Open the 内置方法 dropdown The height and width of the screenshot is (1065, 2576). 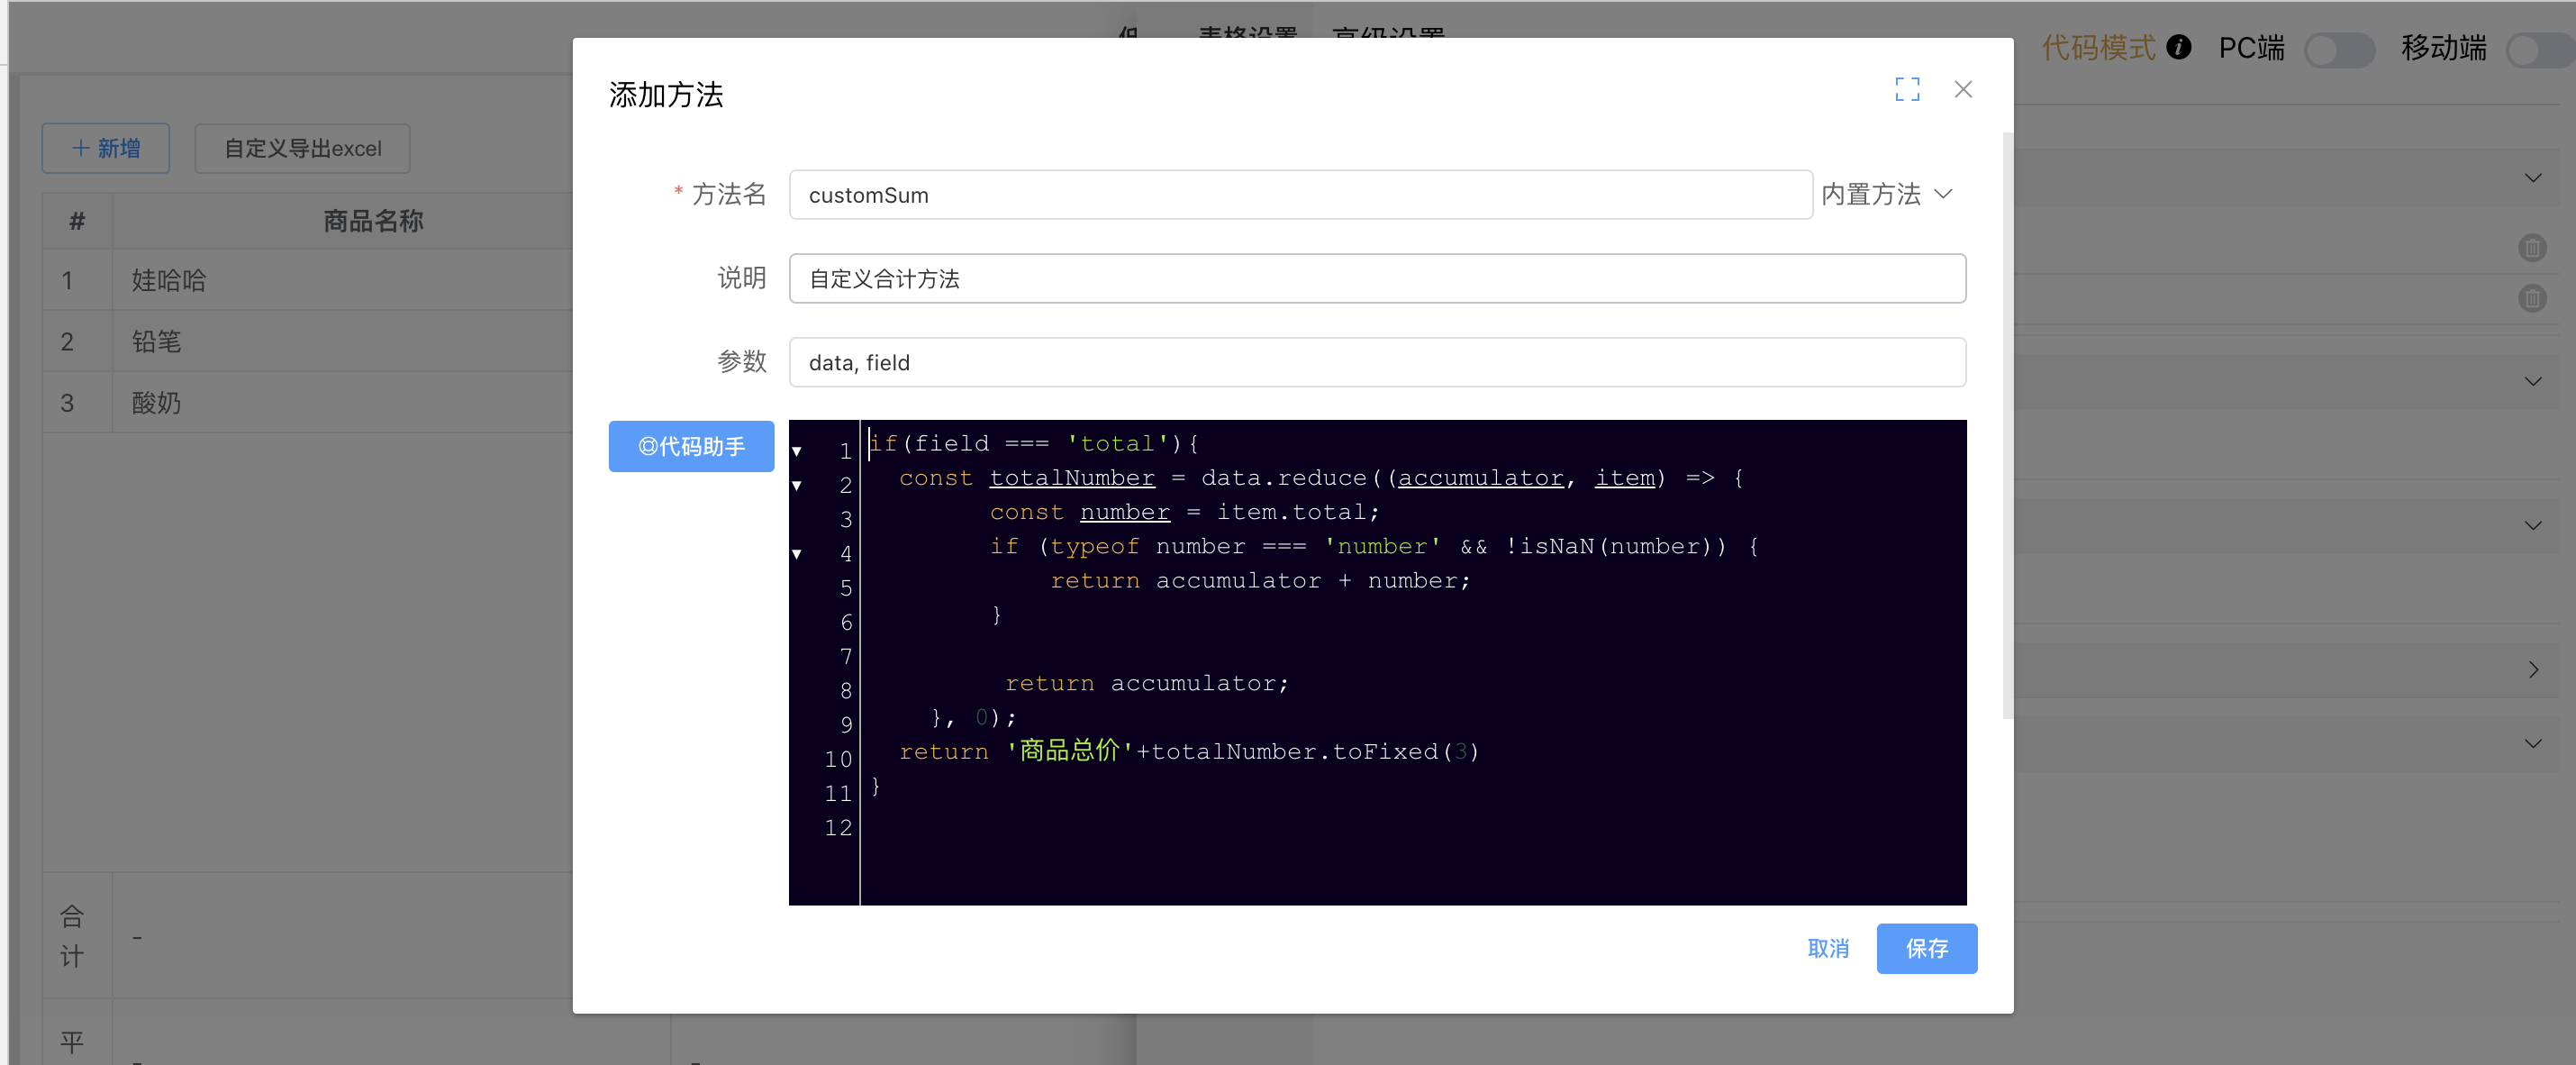coord(1886,194)
